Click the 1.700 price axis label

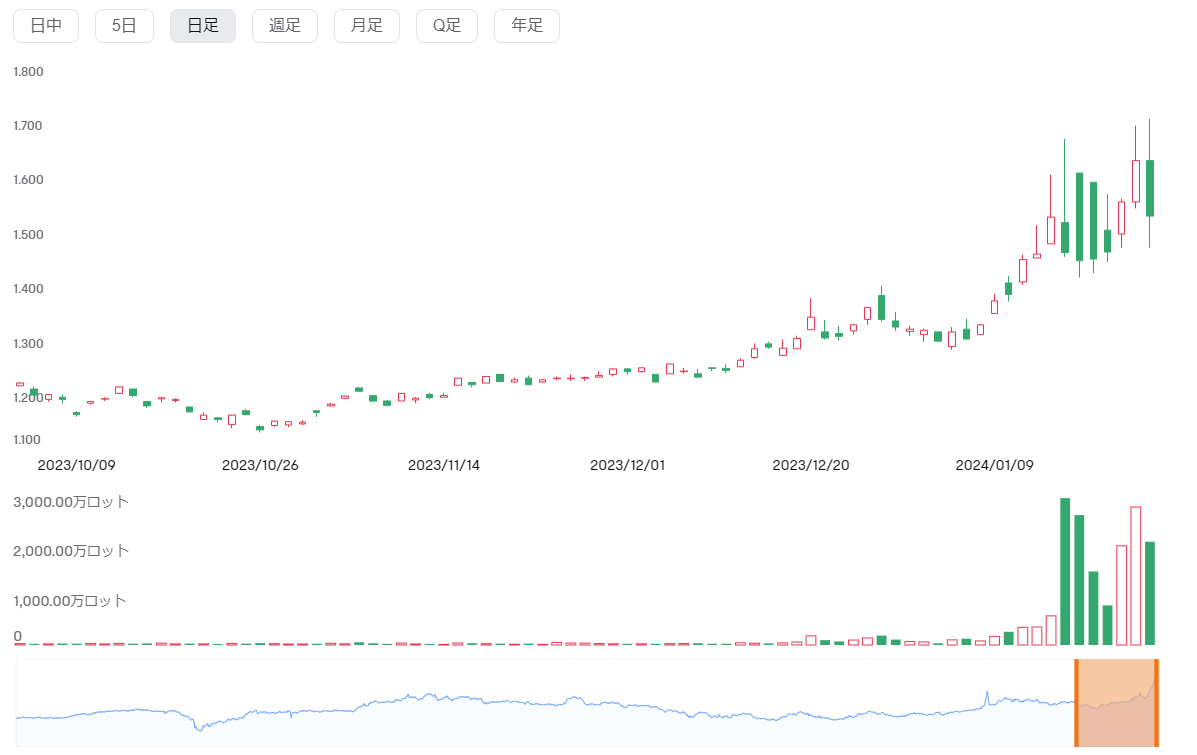pyautogui.click(x=28, y=126)
